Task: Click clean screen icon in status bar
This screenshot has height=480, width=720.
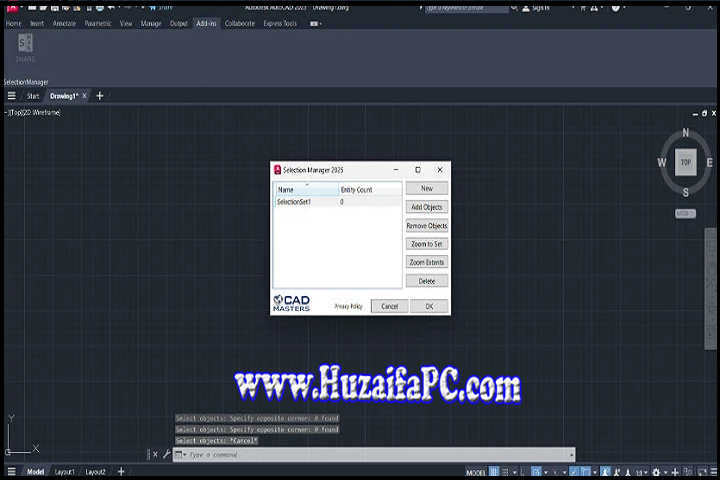Action: tap(702, 472)
